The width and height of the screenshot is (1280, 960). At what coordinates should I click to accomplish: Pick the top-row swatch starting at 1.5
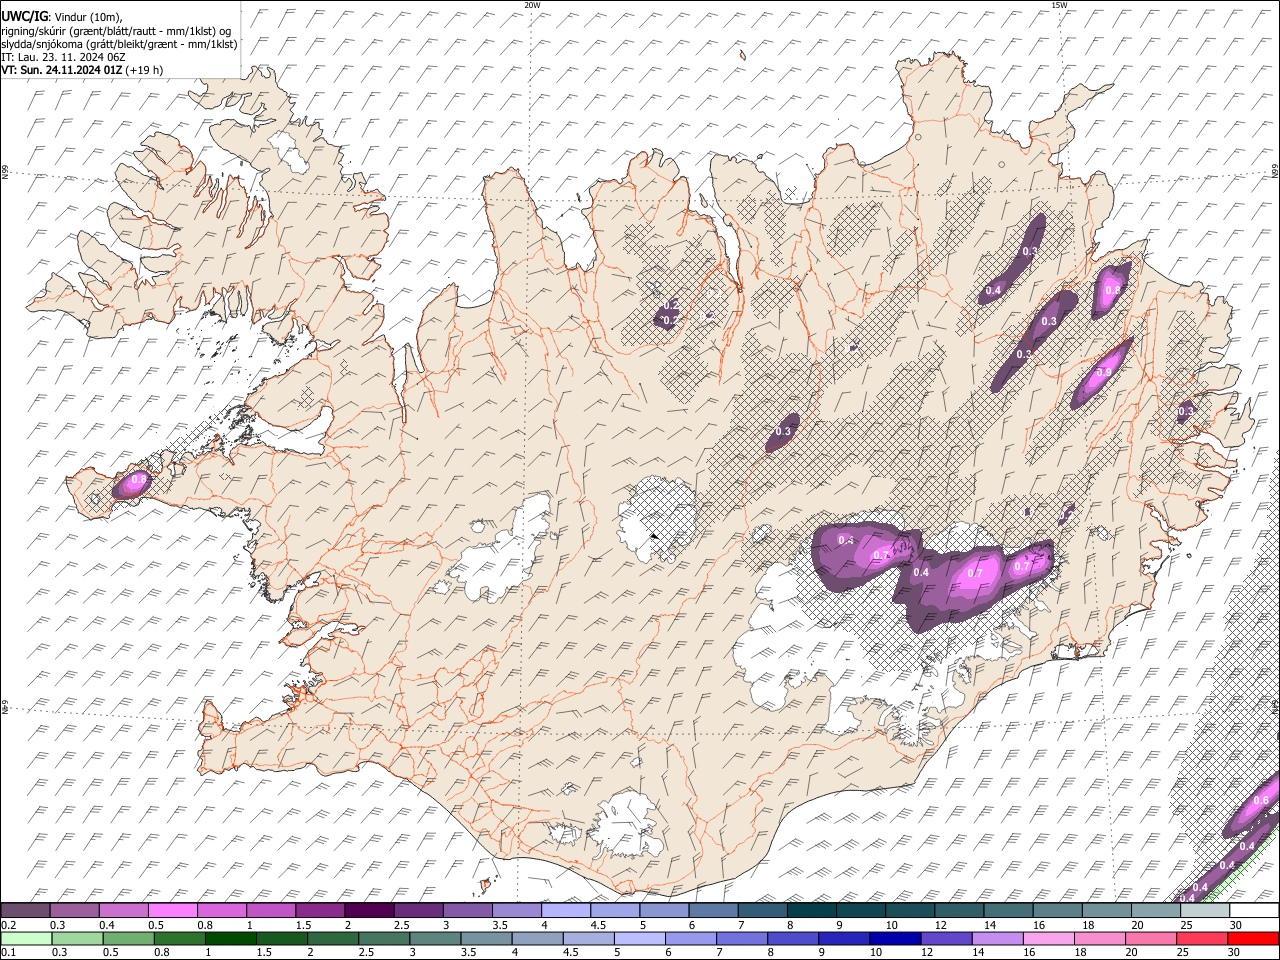click(x=319, y=911)
